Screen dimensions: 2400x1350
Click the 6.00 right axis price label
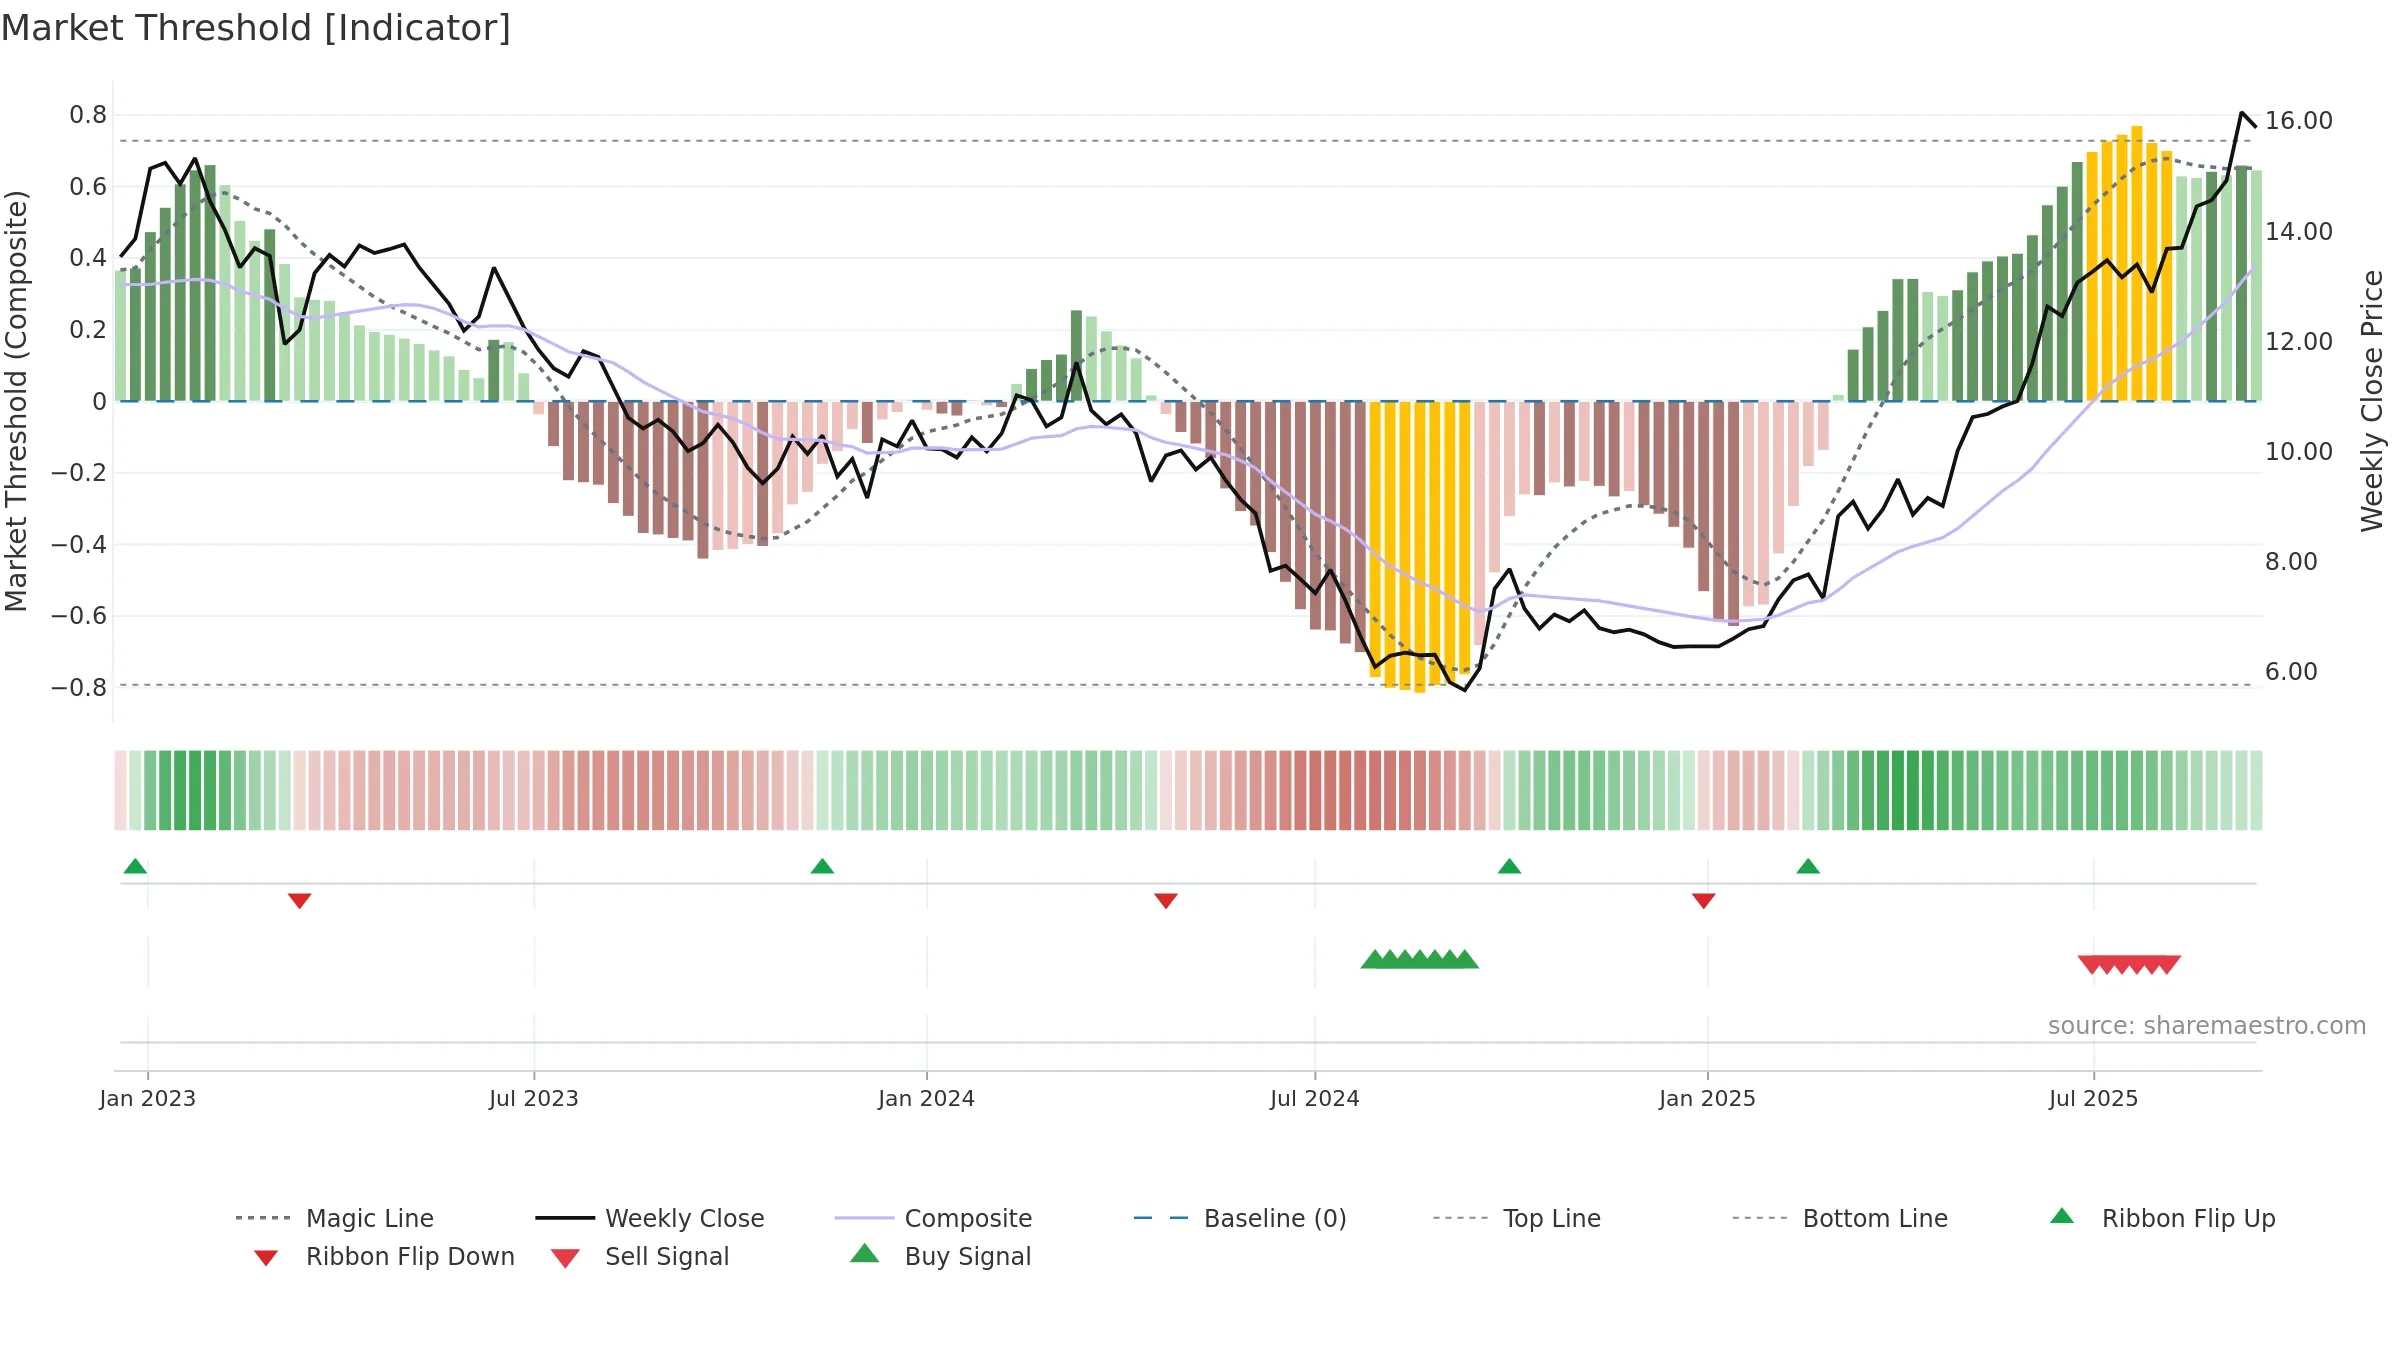[x=2291, y=672]
